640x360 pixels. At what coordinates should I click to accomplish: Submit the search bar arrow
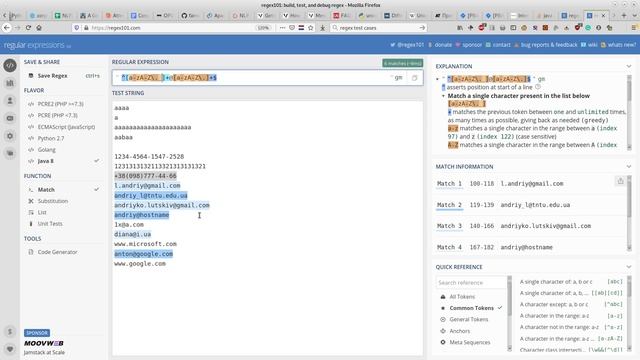click(x=422, y=28)
